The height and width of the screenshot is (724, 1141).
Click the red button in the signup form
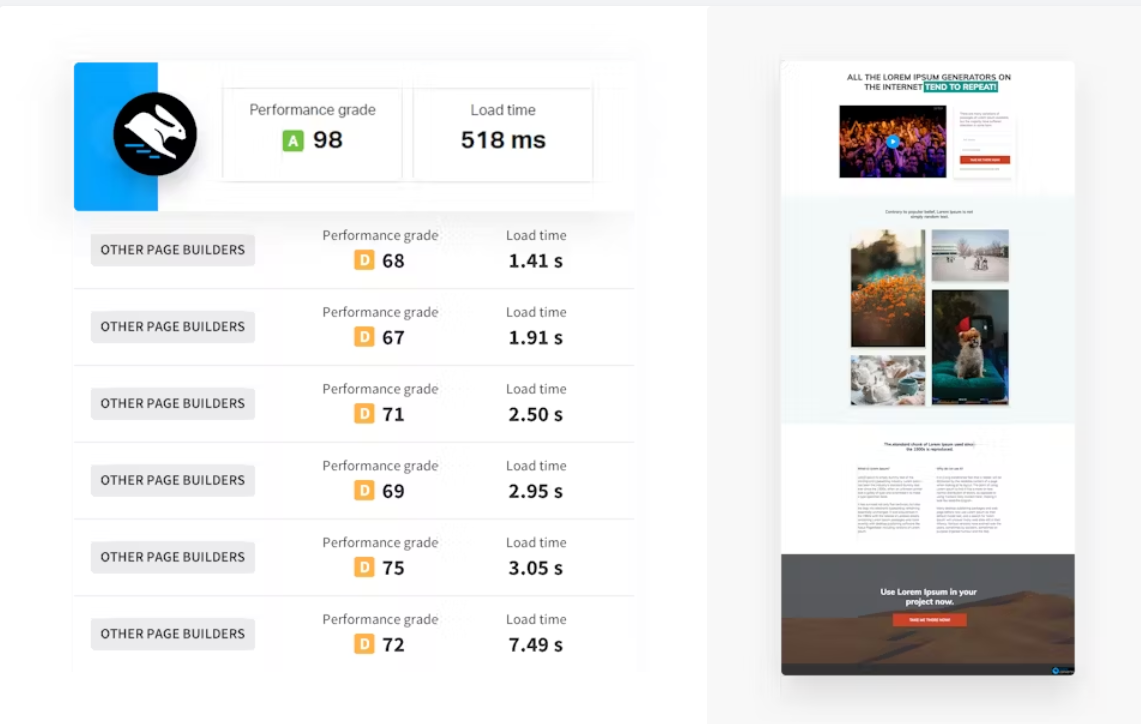984,160
